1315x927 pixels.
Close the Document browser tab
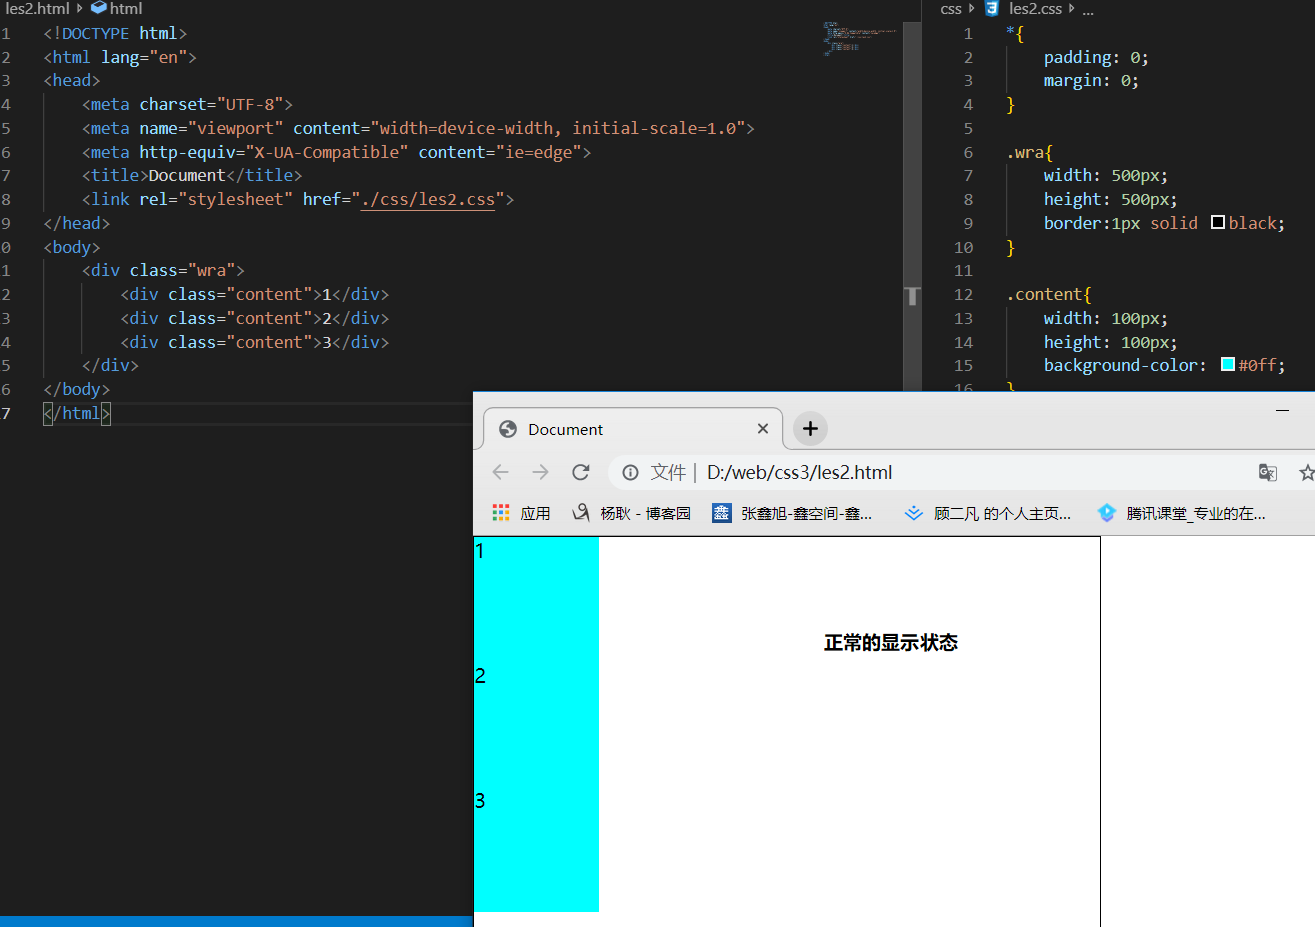[x=763, y=429]
